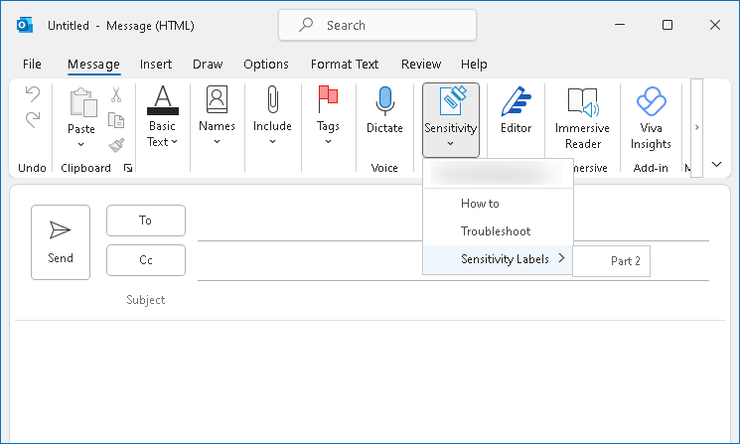Open Viva Insights add-in
The height and width of the screenshot is (444, 740).
point(650,118)
